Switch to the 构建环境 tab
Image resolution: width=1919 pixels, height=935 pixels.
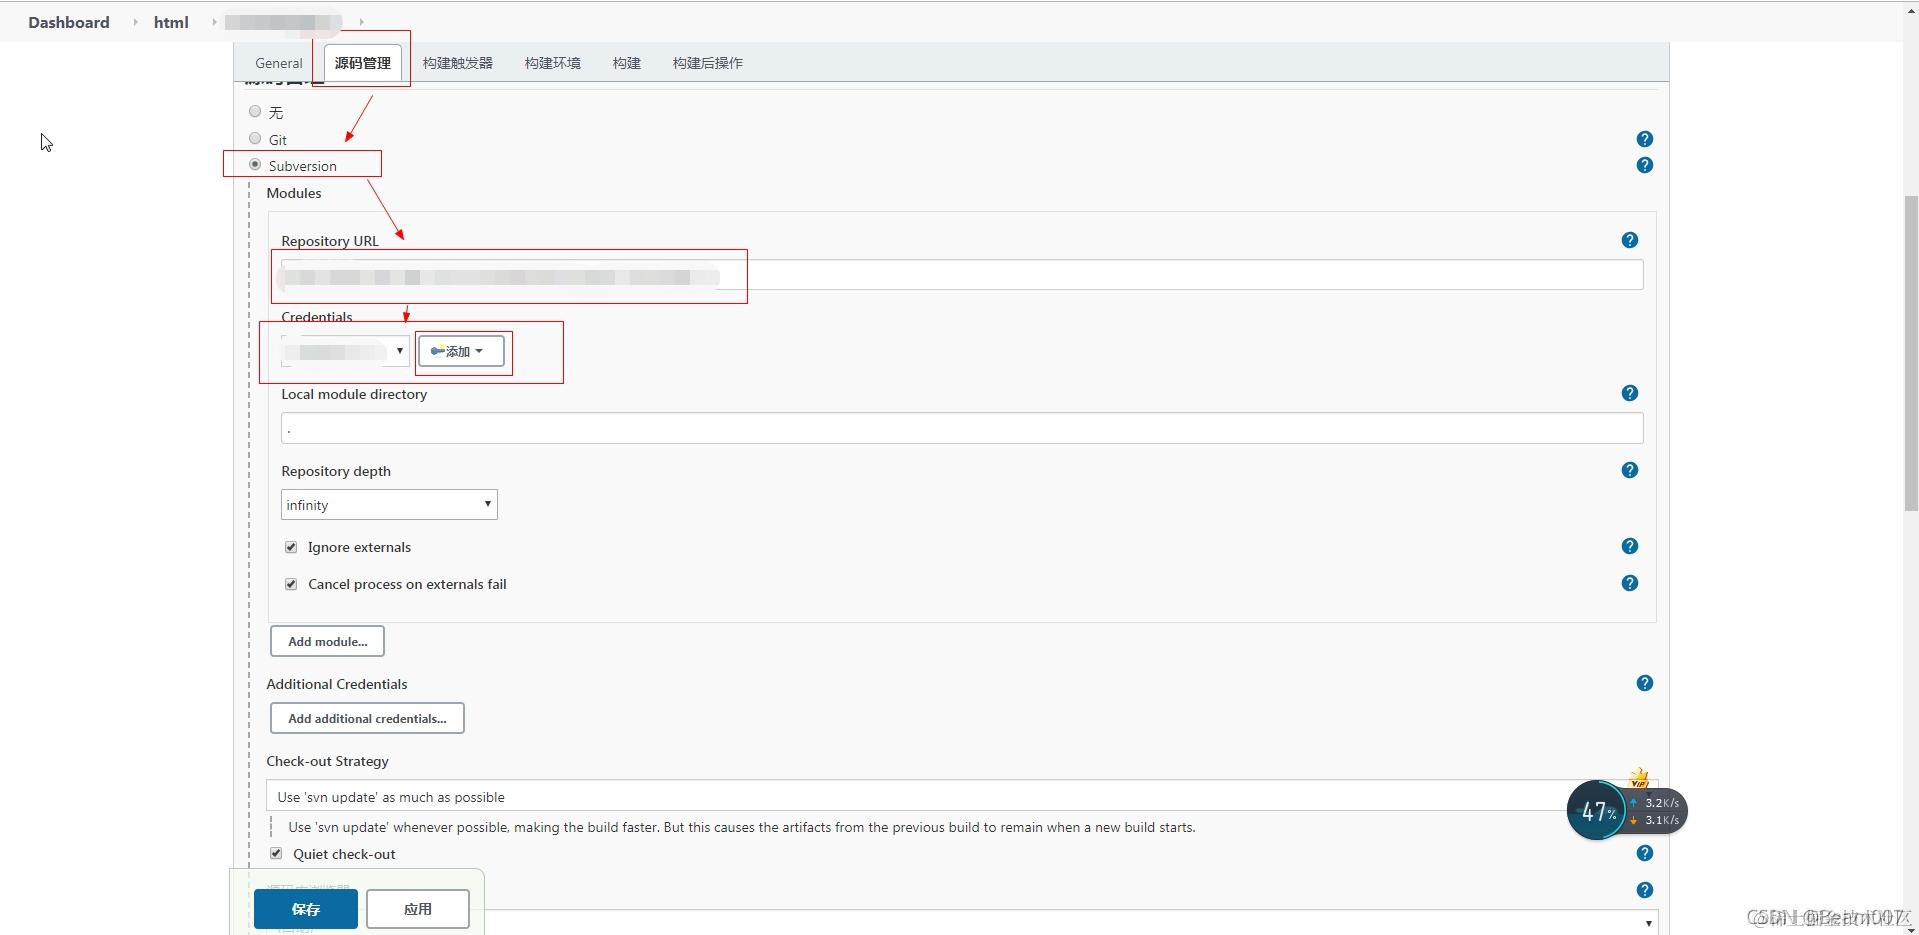[552, 63]
